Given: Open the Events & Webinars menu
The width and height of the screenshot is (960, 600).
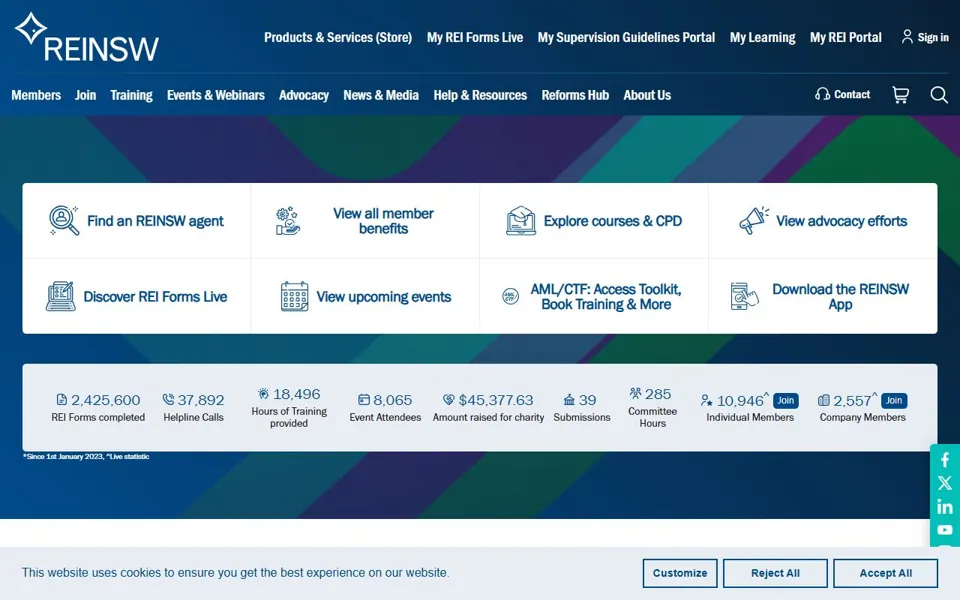Looking at the screenshot, I should click(216, 95).
